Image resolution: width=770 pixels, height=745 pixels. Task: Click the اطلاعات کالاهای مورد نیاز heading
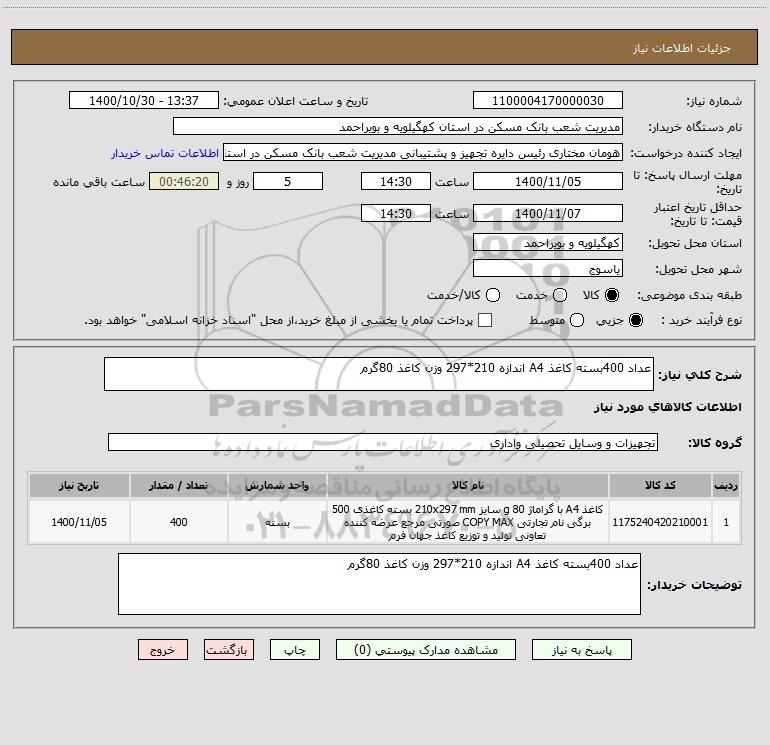pyautogui.click(x=667, y=407)
